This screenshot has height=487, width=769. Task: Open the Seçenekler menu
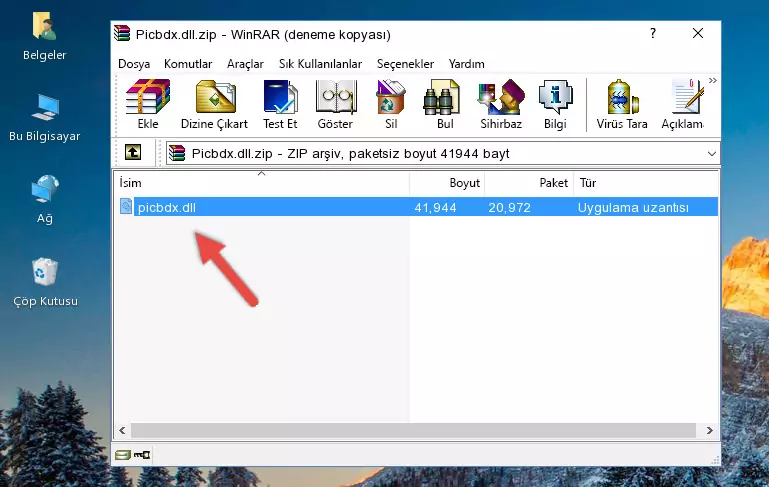pyautogui.click(x=405, y=64)
